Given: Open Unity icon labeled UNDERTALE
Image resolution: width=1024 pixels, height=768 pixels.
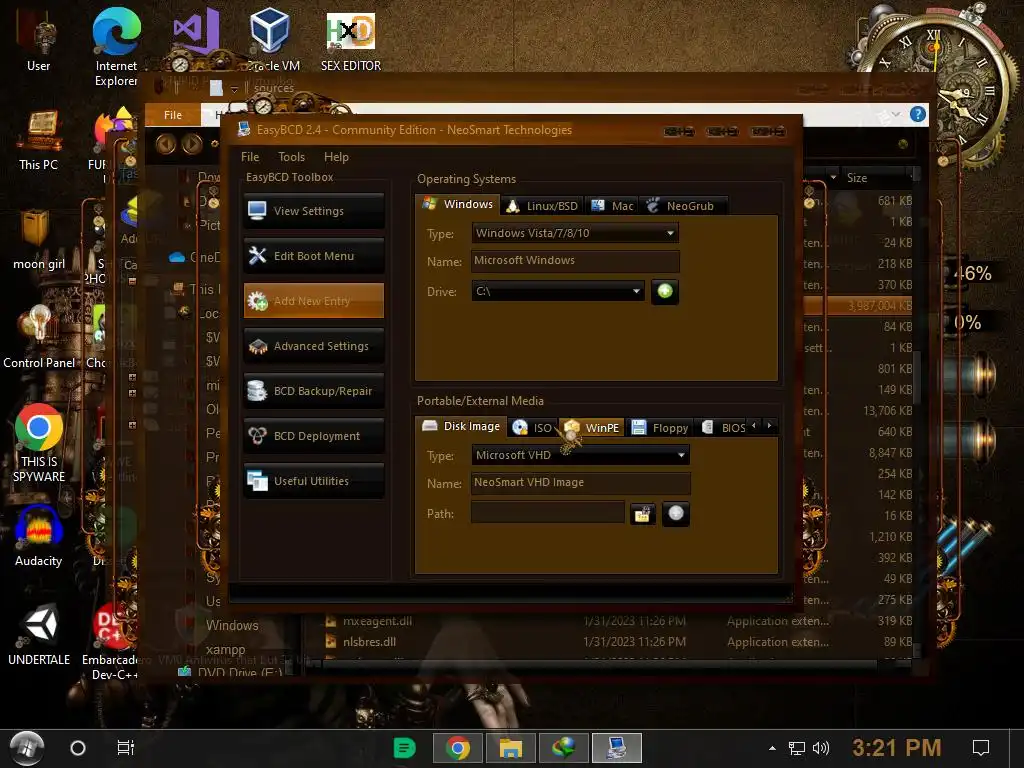Looking at the screenshot, I should click(x=39, y=633).
